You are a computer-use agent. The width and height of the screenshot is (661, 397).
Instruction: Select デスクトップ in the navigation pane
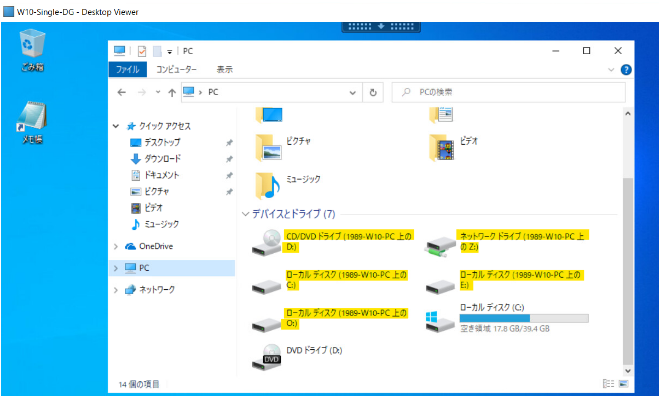pyautogui.click(x=162, y=142)
